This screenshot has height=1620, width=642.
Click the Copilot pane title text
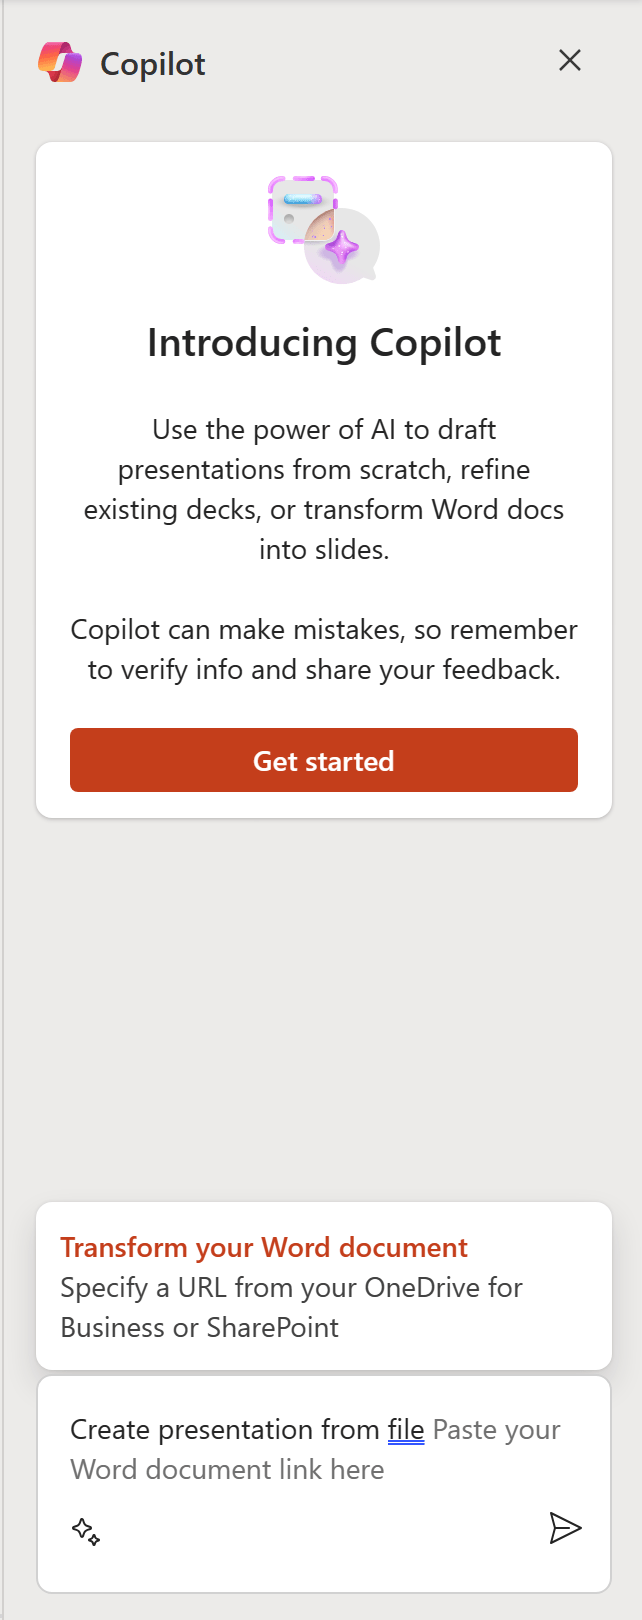click(x=153, y=64)
